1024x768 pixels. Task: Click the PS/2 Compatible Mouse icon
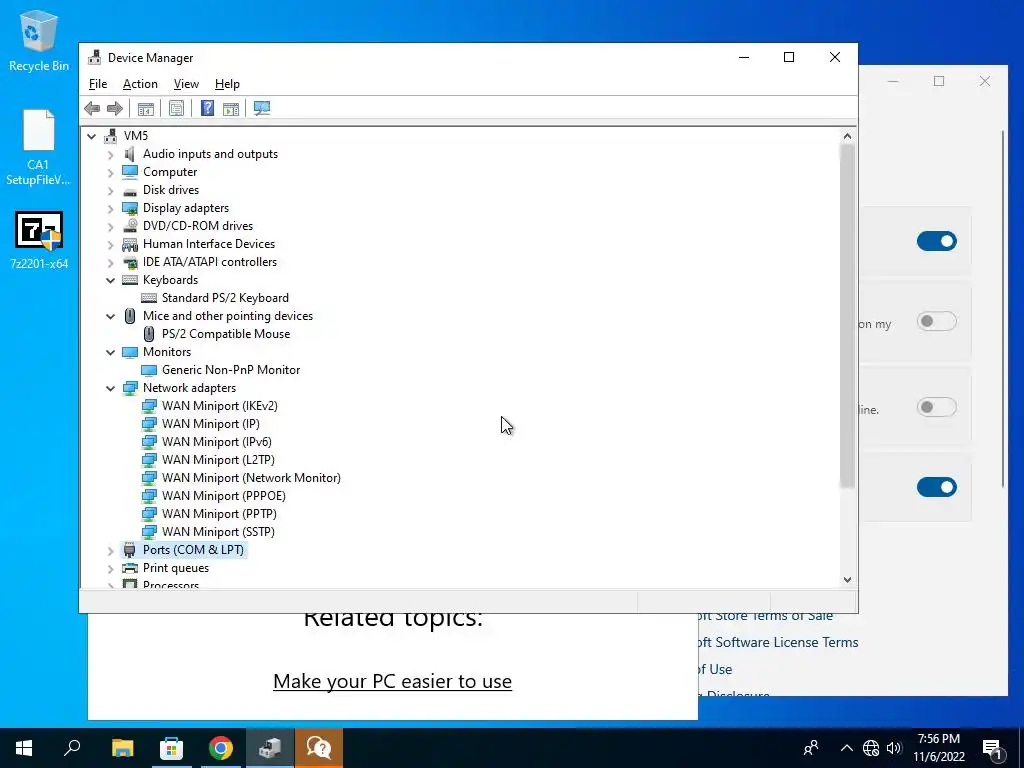(x=149, y=334)
